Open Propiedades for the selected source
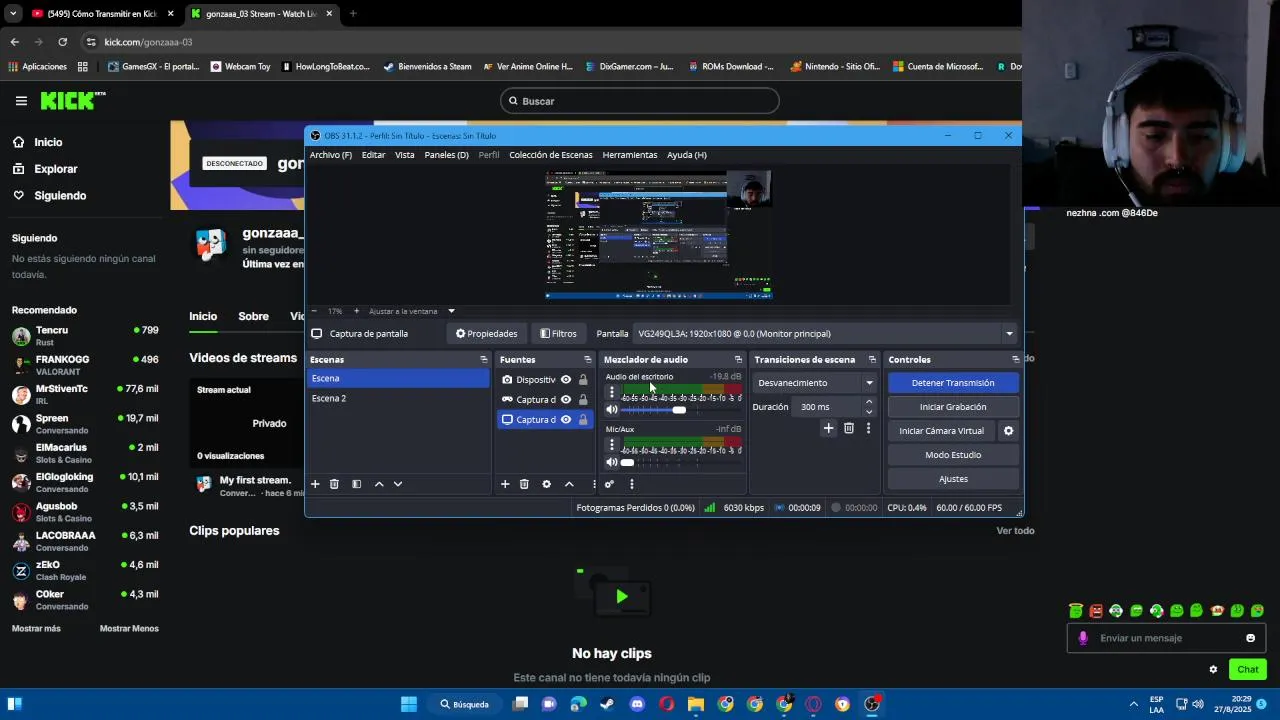Screen dimensions: 1280x720 [x=487, y=334]
